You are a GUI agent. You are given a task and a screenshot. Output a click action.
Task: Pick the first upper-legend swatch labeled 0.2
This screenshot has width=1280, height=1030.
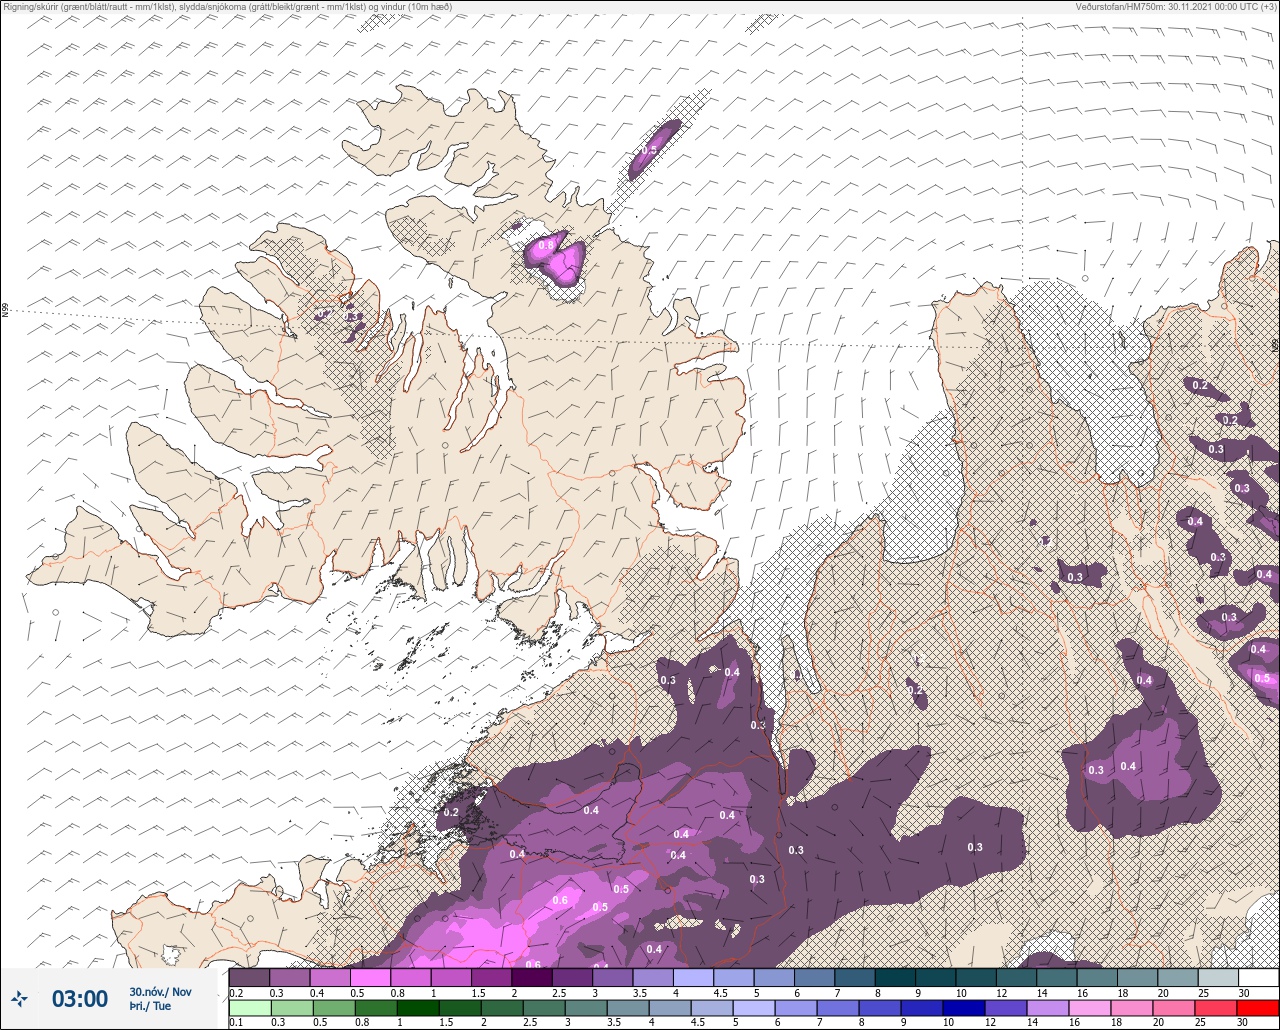[x=249, y=977]
